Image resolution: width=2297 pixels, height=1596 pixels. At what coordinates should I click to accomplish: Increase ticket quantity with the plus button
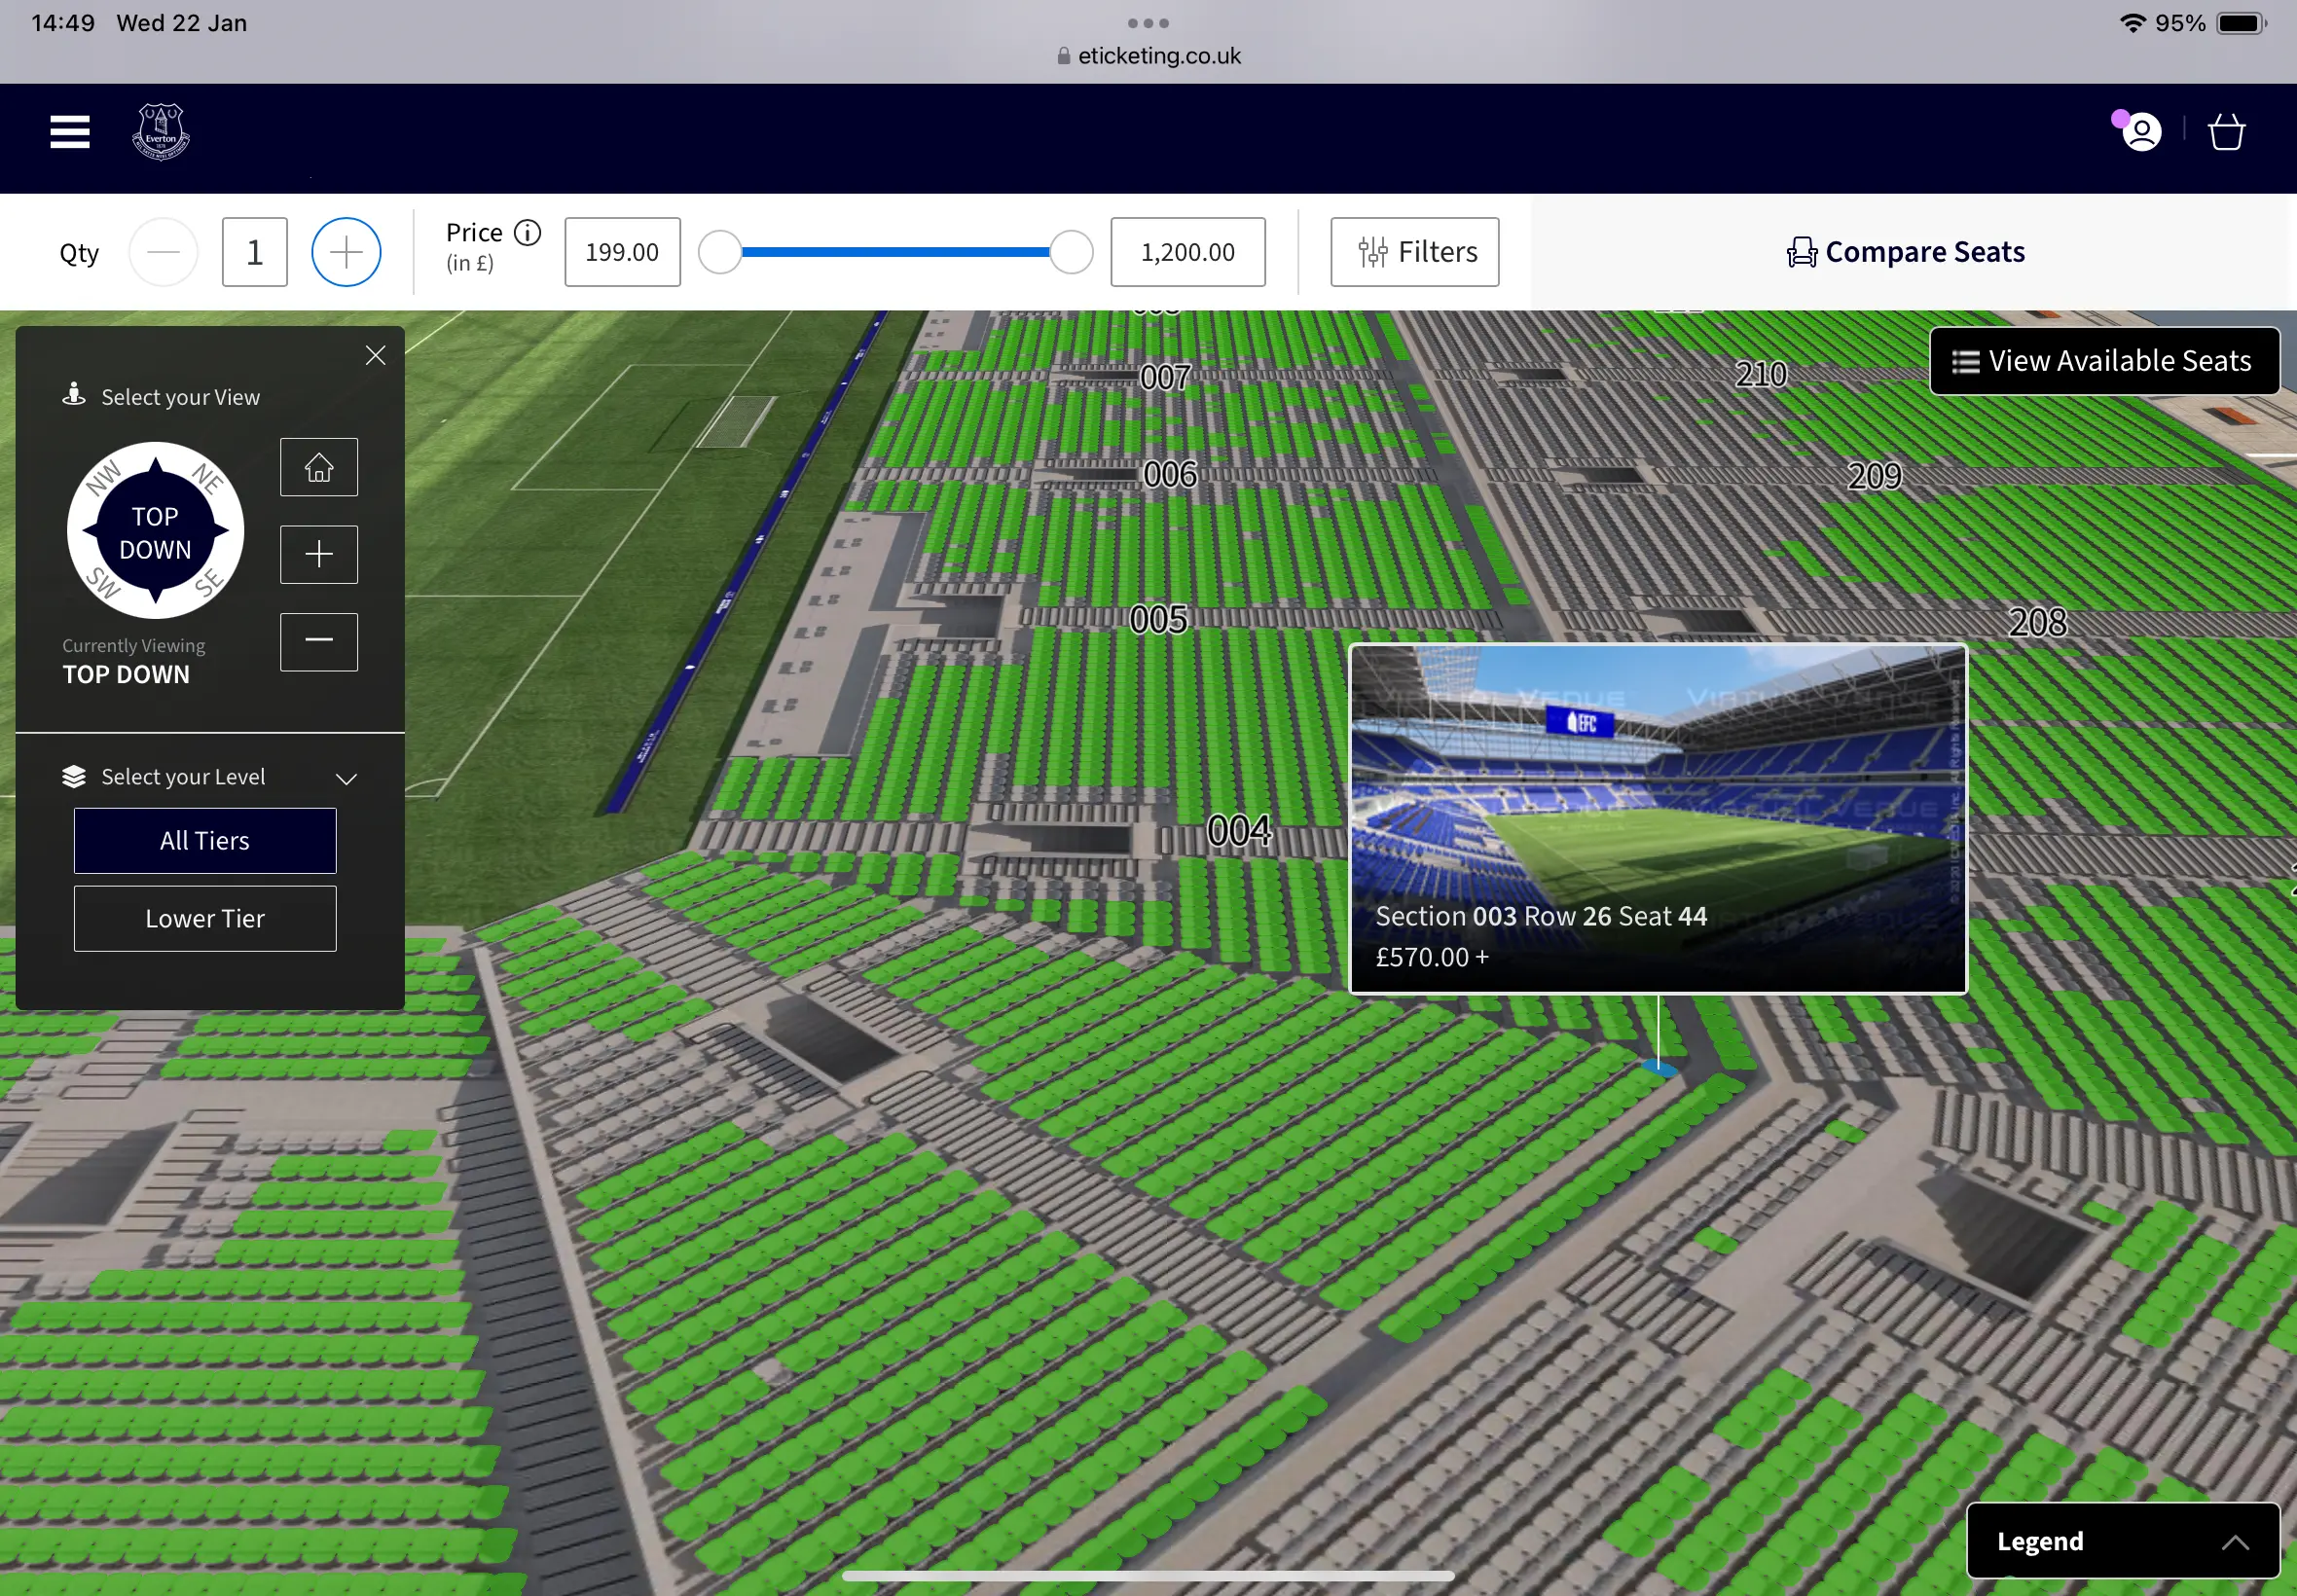[x=346, y=252]
